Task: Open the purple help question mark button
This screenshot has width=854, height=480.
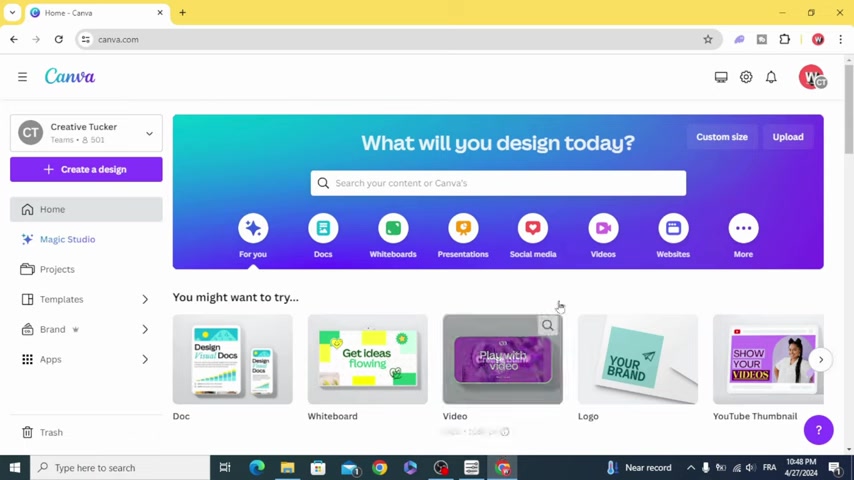Action: (818, 430)
